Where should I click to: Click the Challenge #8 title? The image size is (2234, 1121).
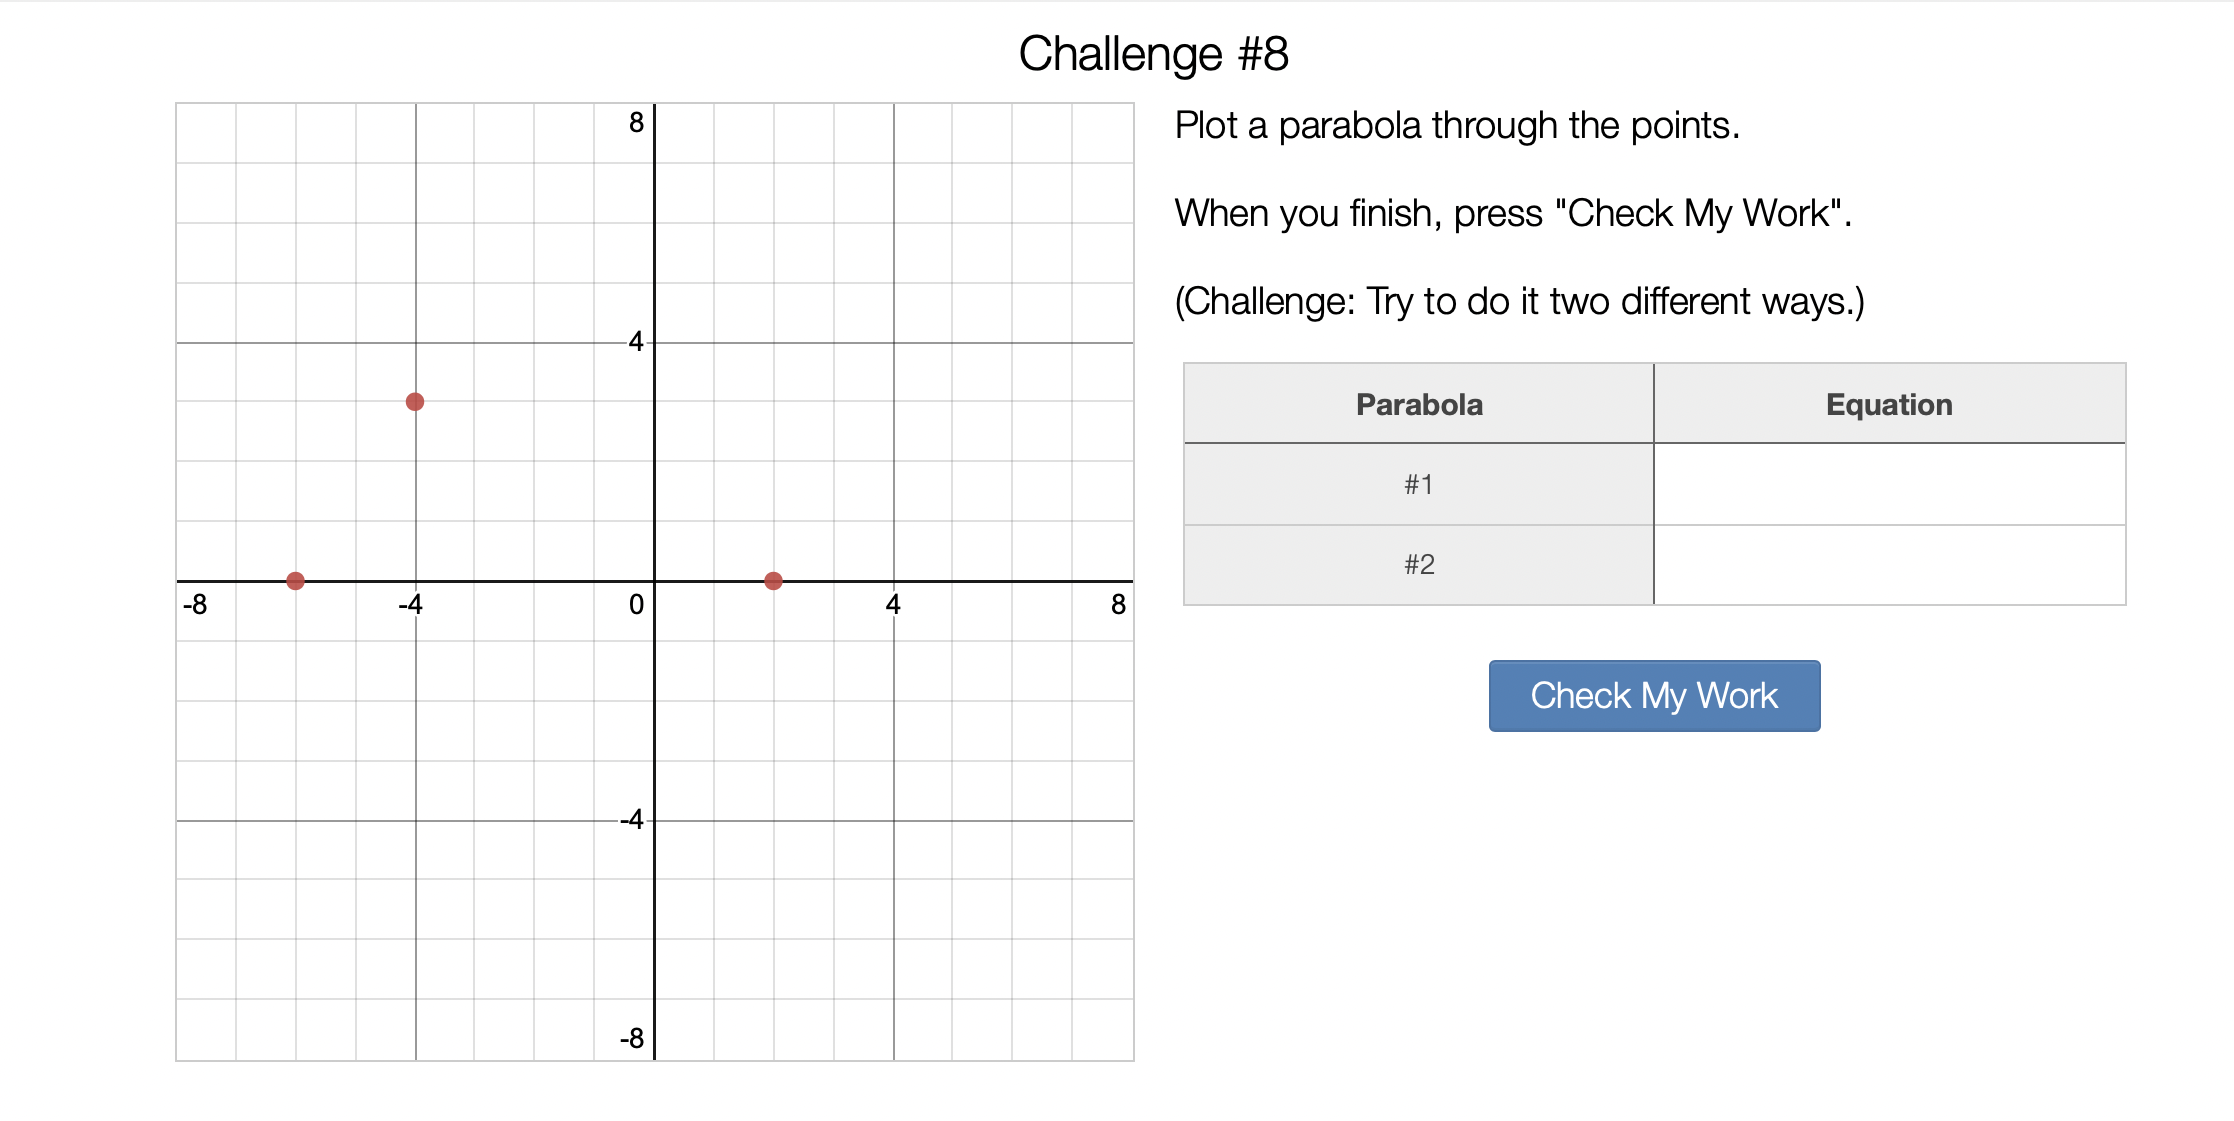(1153, 53)
